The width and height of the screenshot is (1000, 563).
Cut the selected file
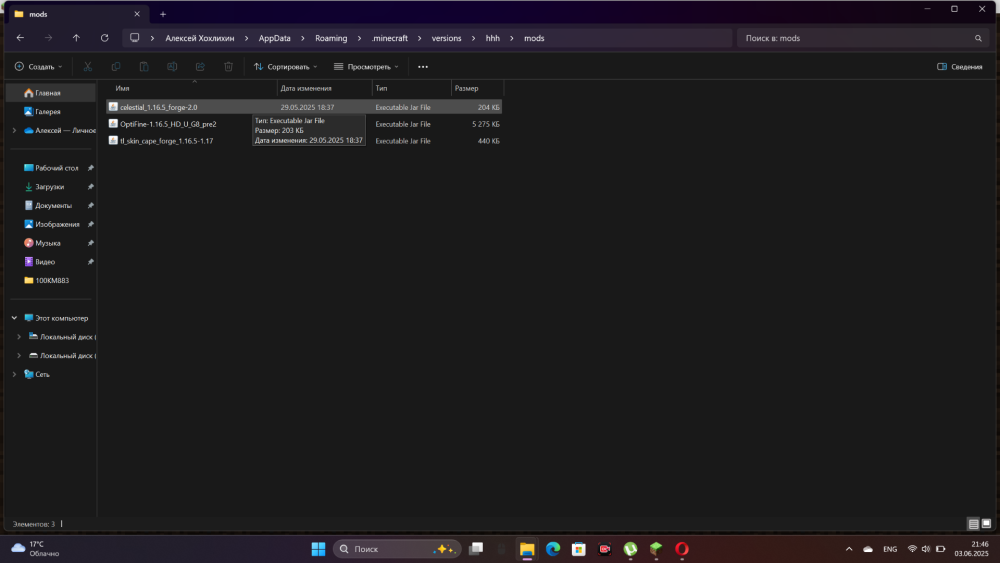[x=88, y=66]
